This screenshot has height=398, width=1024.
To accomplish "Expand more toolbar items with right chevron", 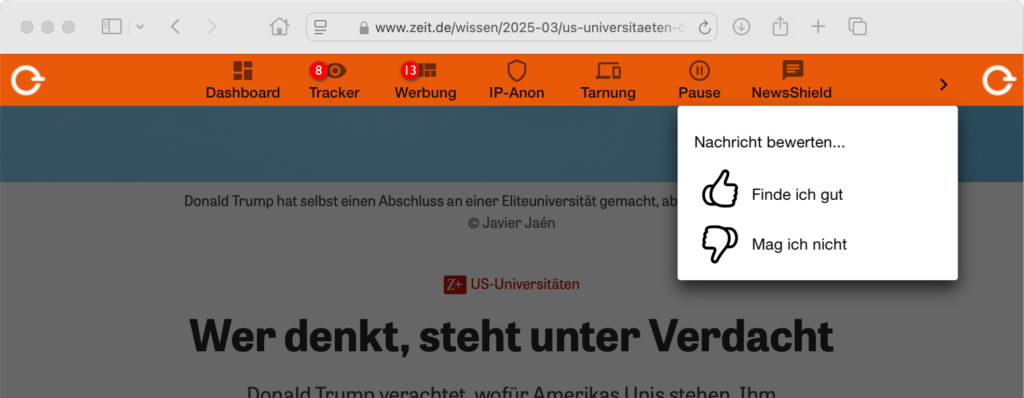I will click(x=943, y=84).
